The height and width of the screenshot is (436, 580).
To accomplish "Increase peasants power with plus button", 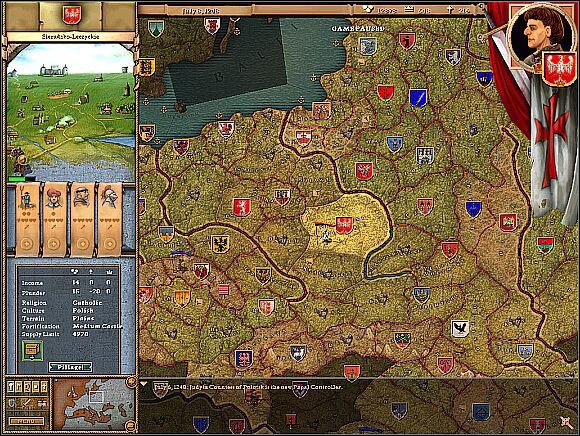I will (x=26, y=244).
